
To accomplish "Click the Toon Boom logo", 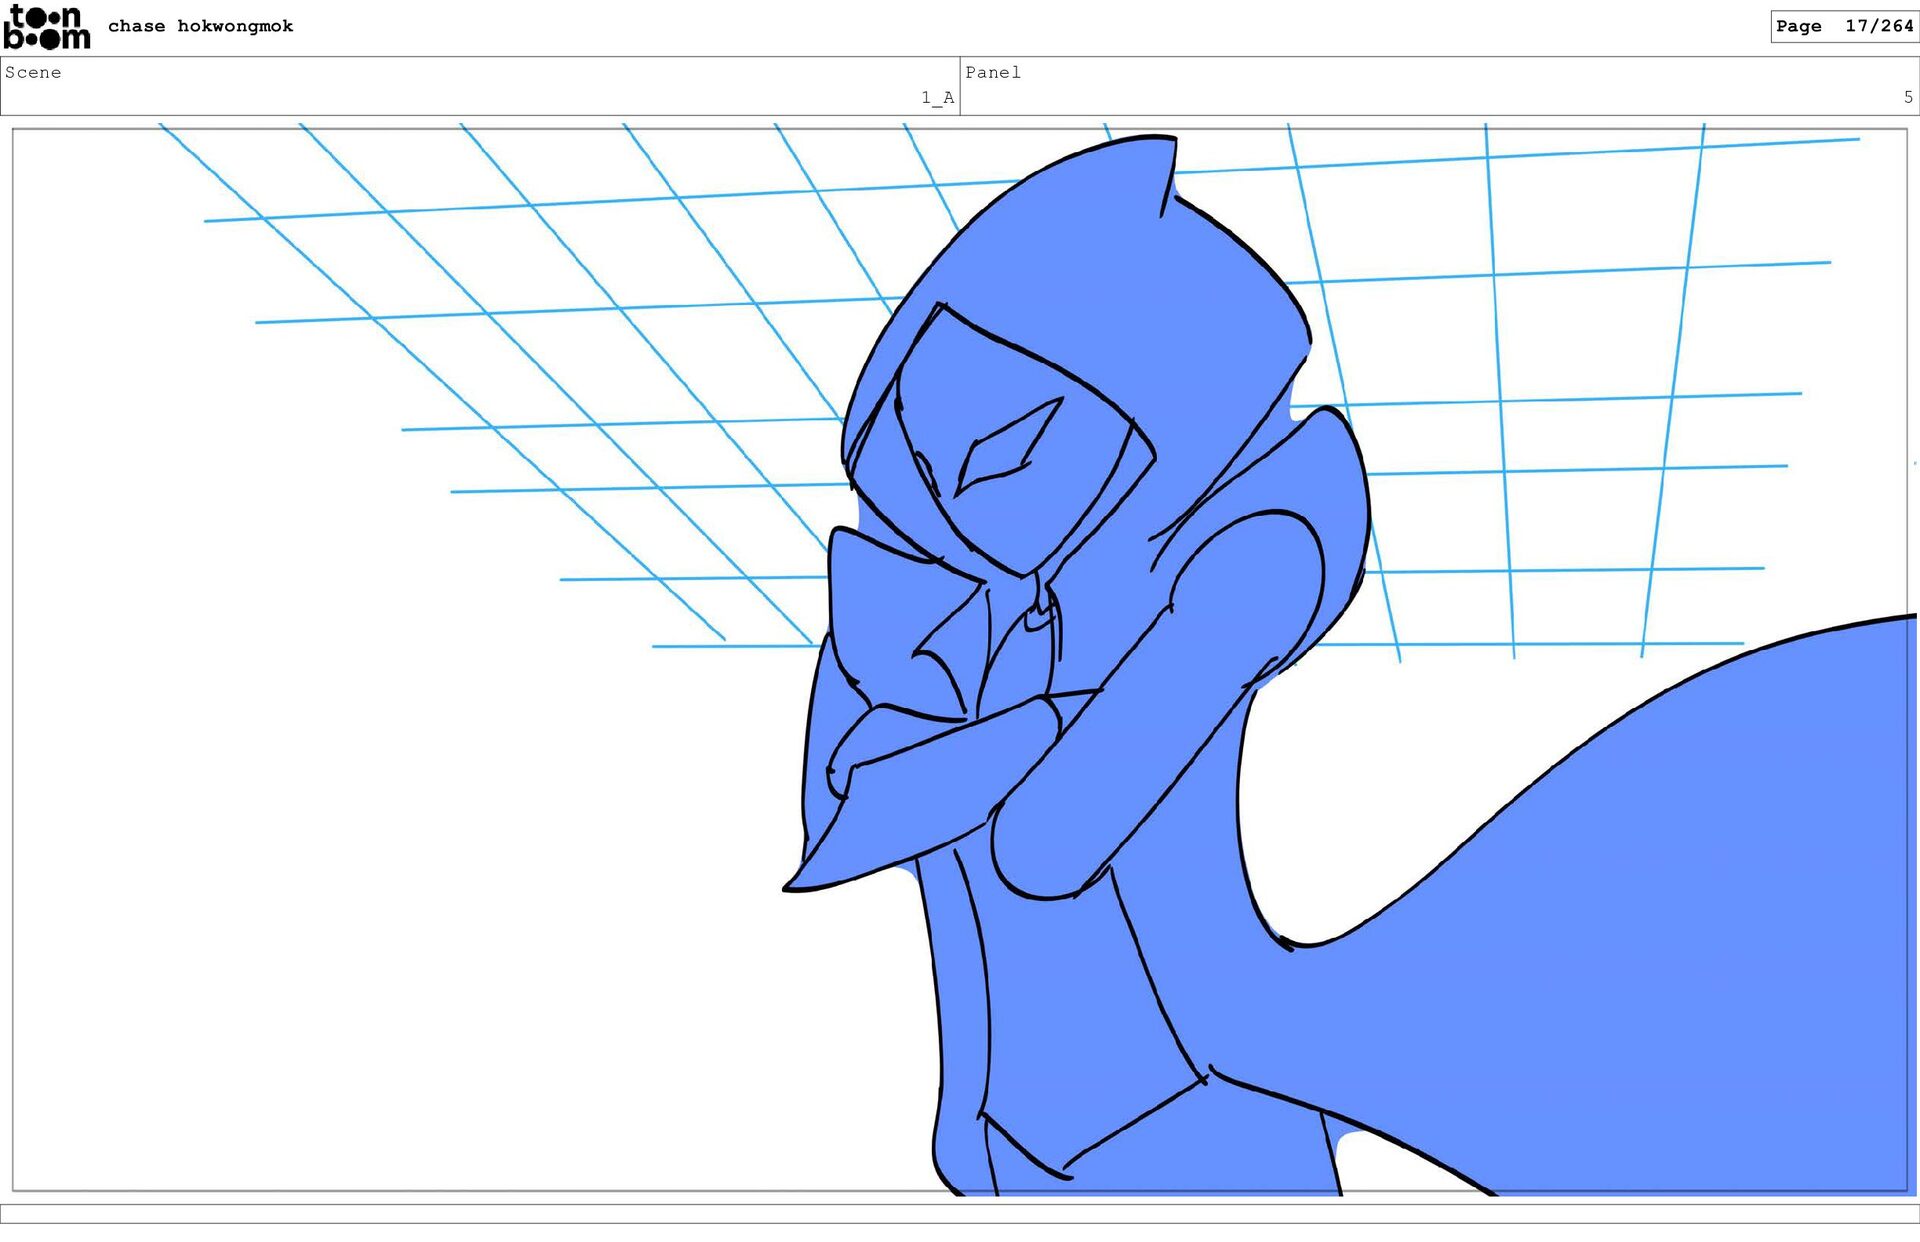I will tap(46, 27).
